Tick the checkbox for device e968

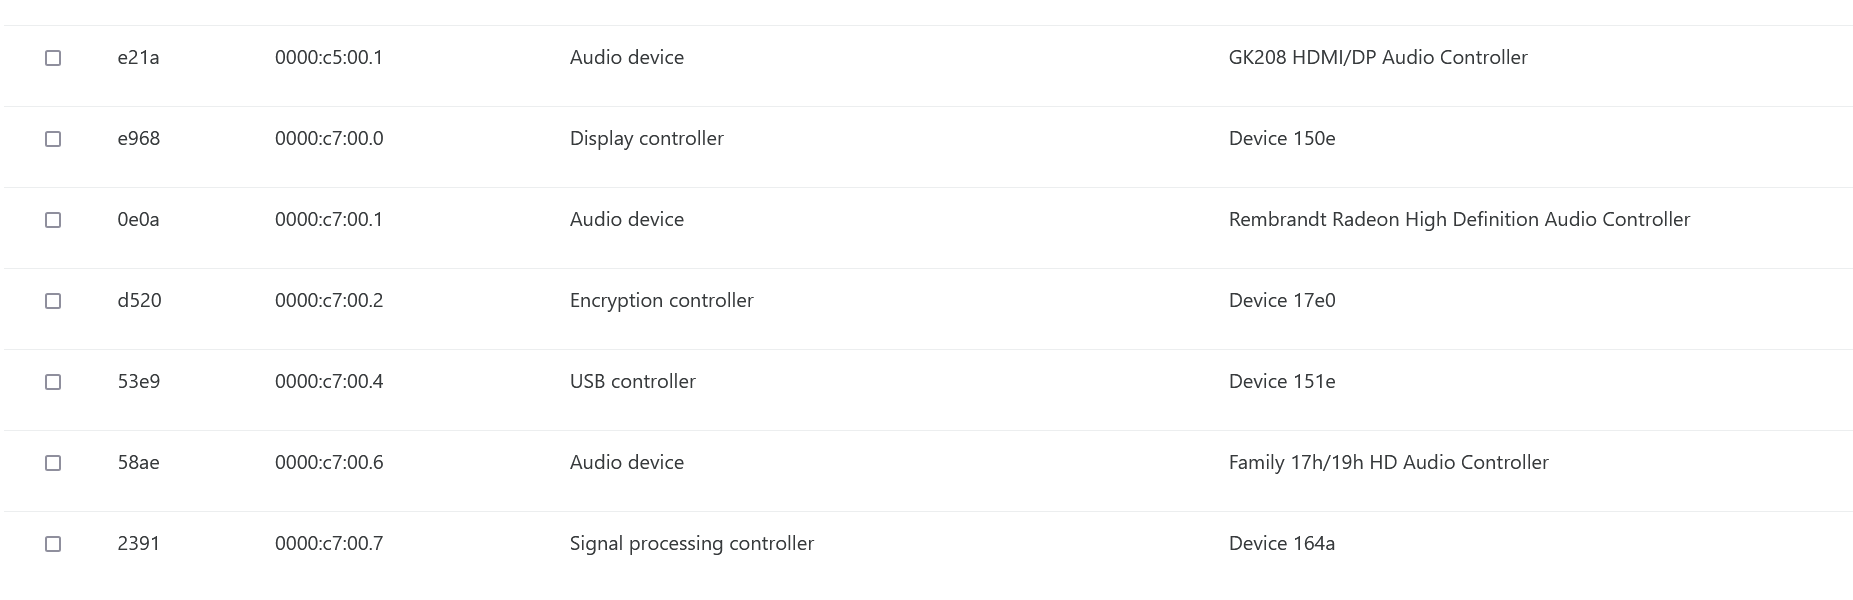[x=53, y=139]
